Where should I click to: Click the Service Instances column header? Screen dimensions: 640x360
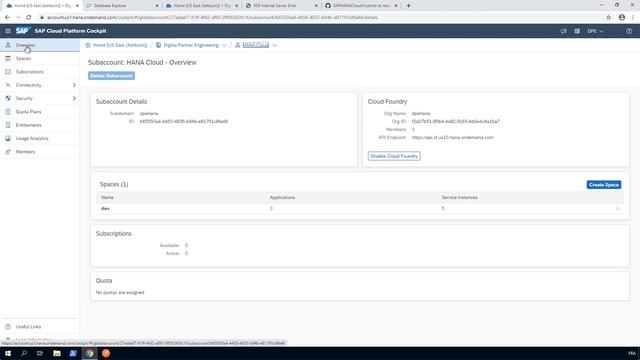click(459, 198)
